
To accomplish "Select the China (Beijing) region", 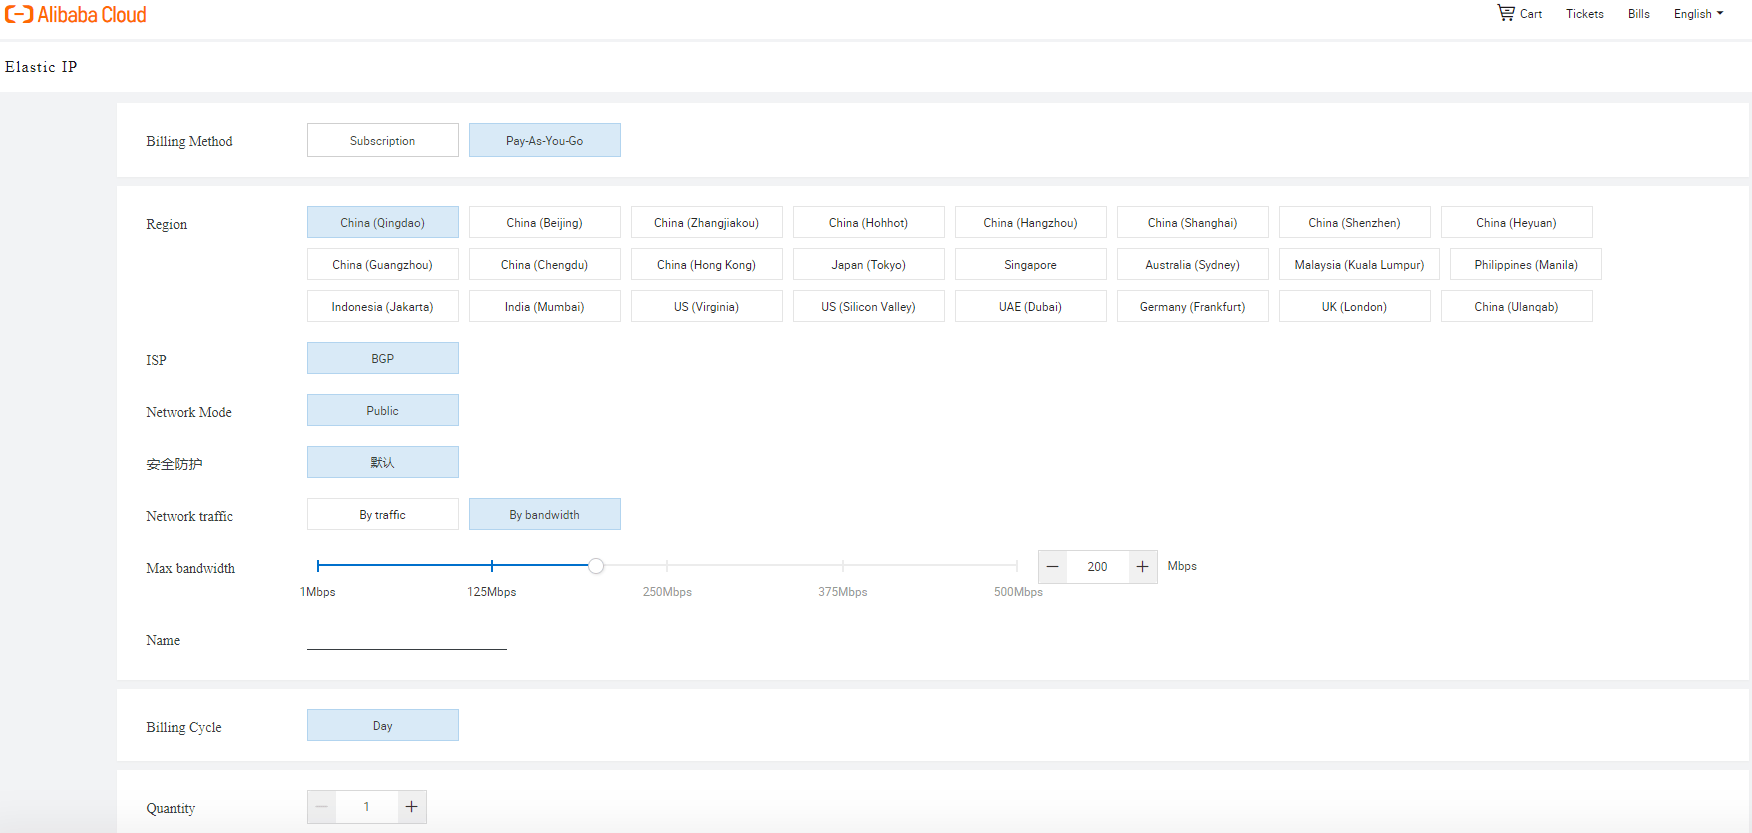I will click(545, 222).
